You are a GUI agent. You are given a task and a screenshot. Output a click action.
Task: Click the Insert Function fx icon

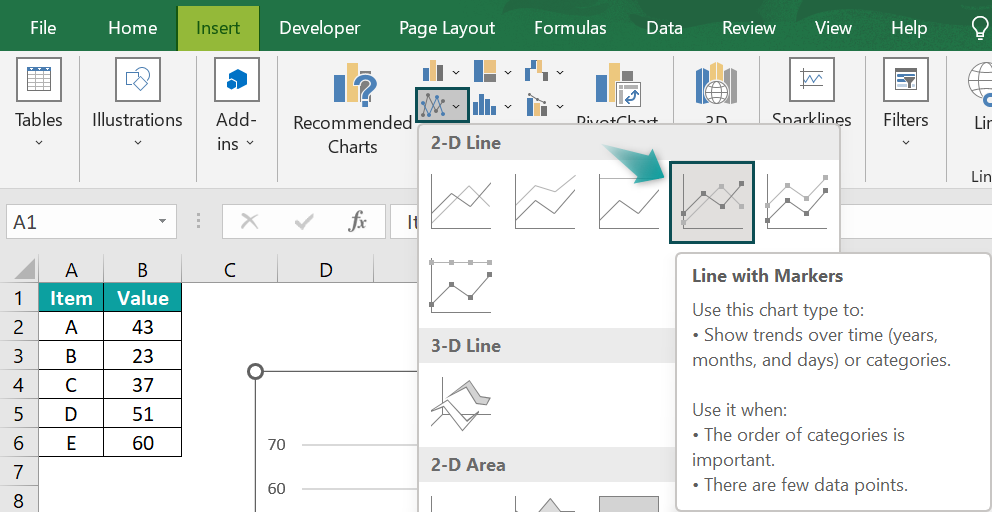pyautogui.click(x=358, y=222)
